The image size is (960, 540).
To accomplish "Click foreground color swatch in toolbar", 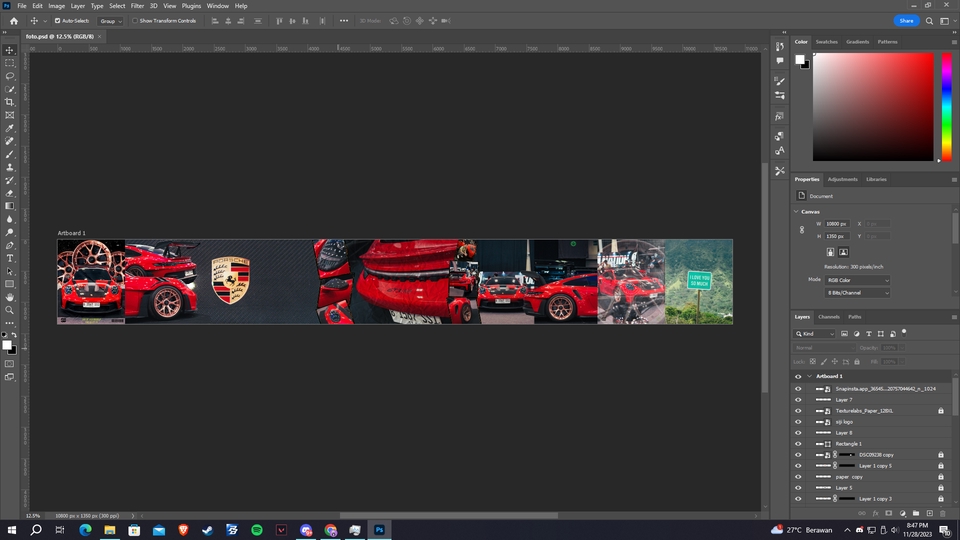I will tap(7, 345).
